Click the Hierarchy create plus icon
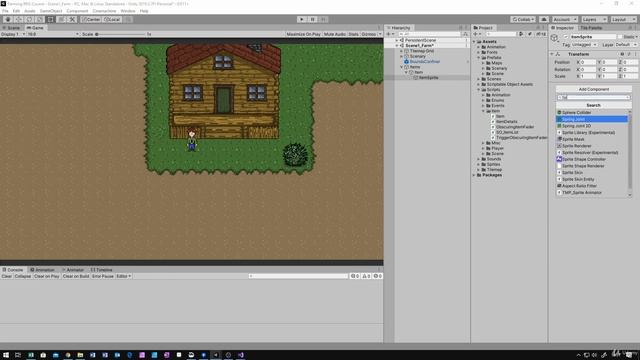Viewport: 640px width, 360px height. tap(390, 34)
